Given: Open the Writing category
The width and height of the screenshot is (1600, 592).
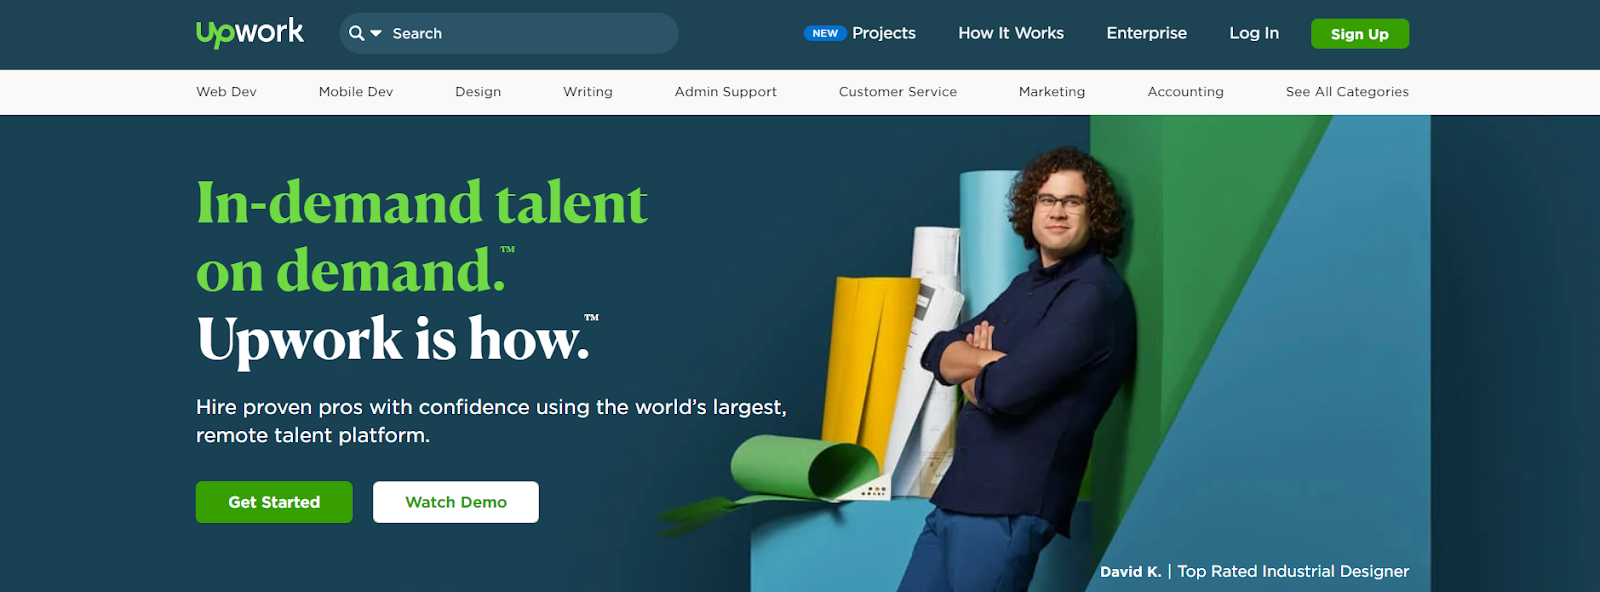Looking at the screenshot, I should [588, 91].
